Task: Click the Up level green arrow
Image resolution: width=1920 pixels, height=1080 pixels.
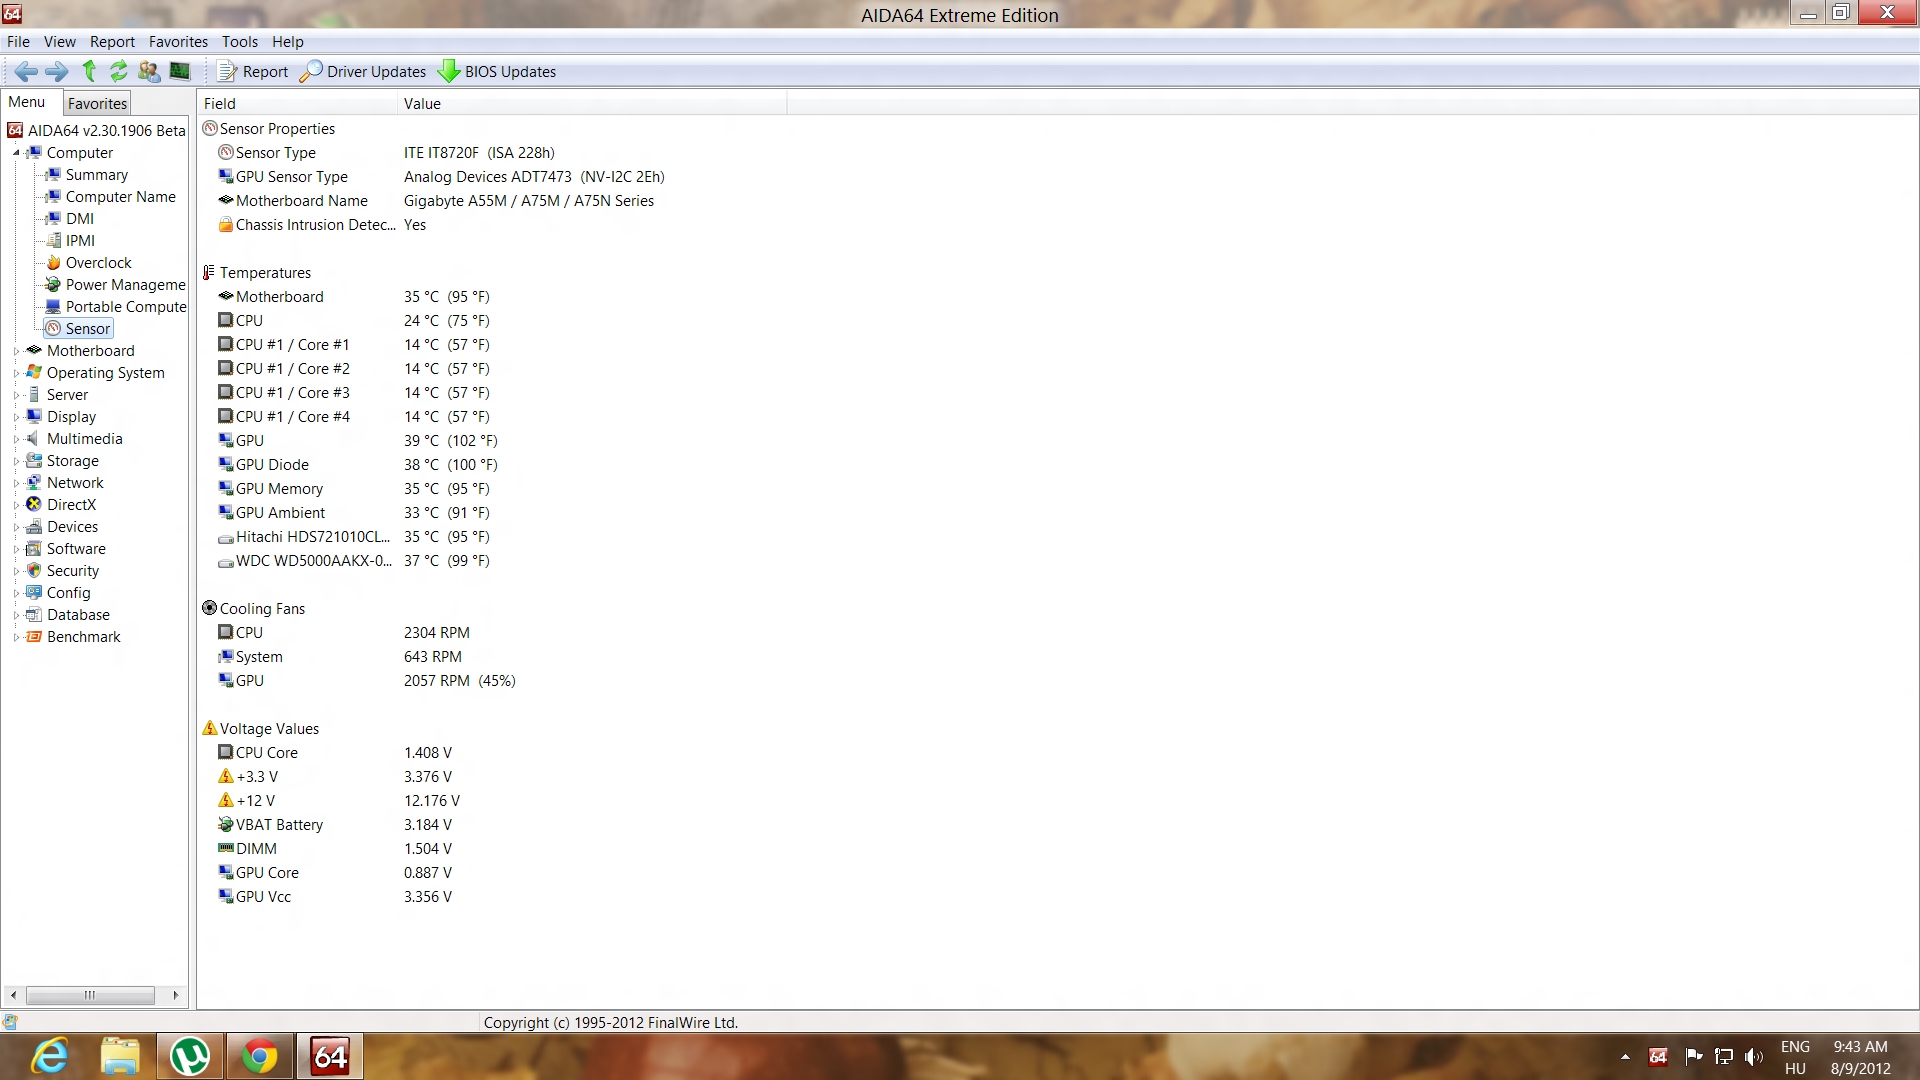Action: pos(89,71)
